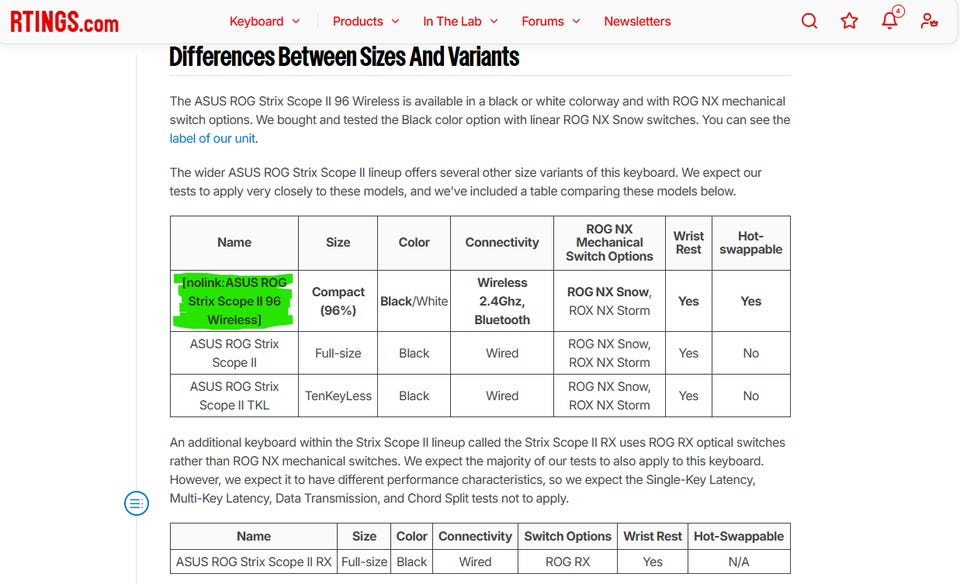Click the 'No' cell in the TKL row
The image size is (960, 584).
click(x=751, y=396)
